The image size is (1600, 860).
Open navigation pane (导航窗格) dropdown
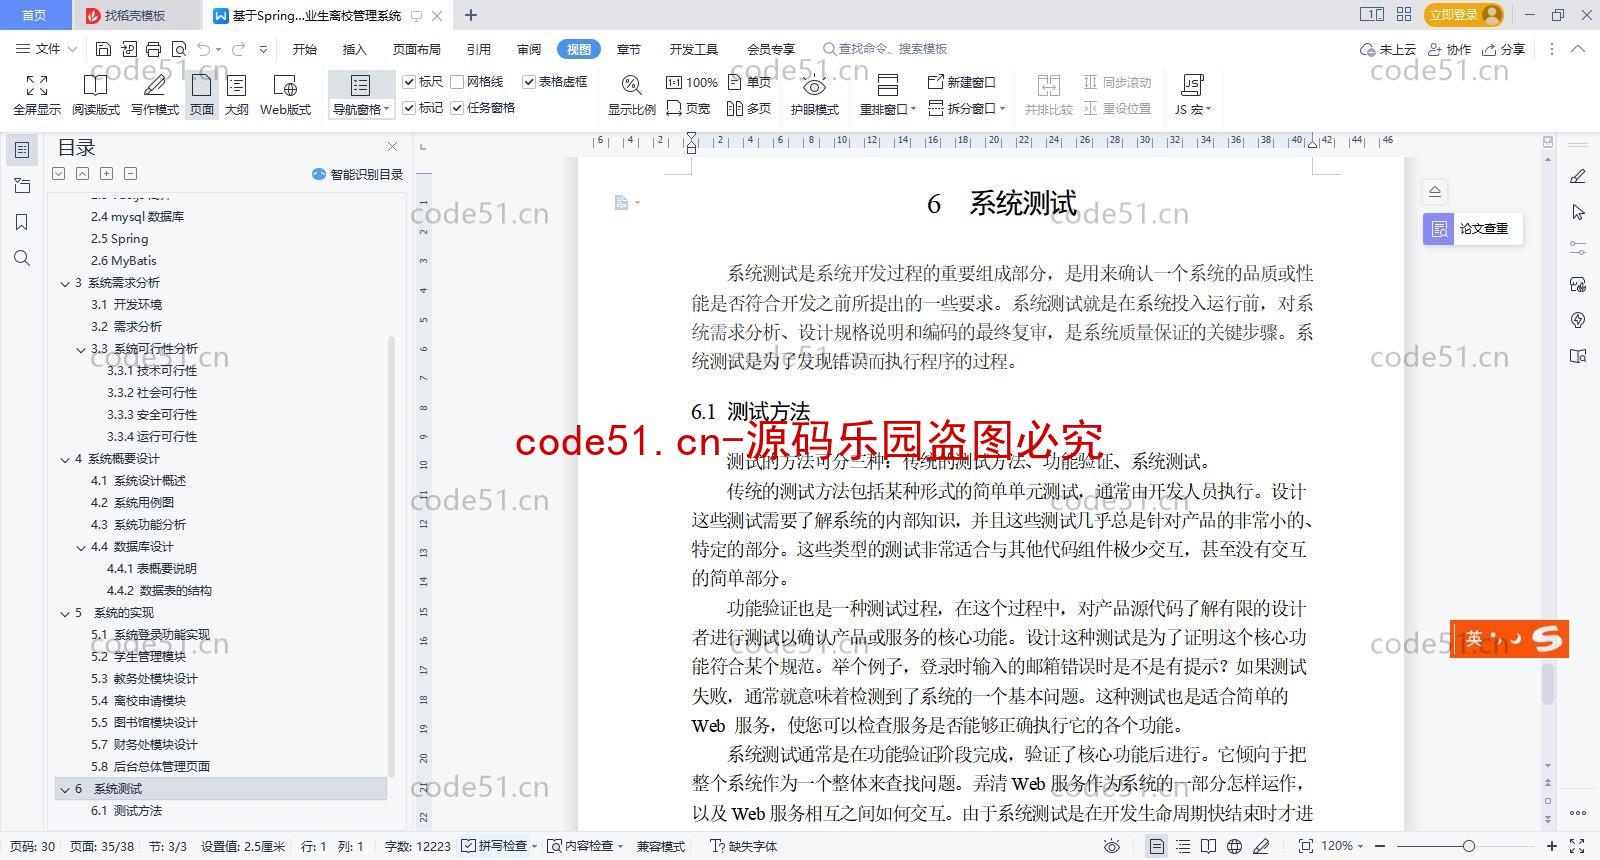tap(360, 109)
